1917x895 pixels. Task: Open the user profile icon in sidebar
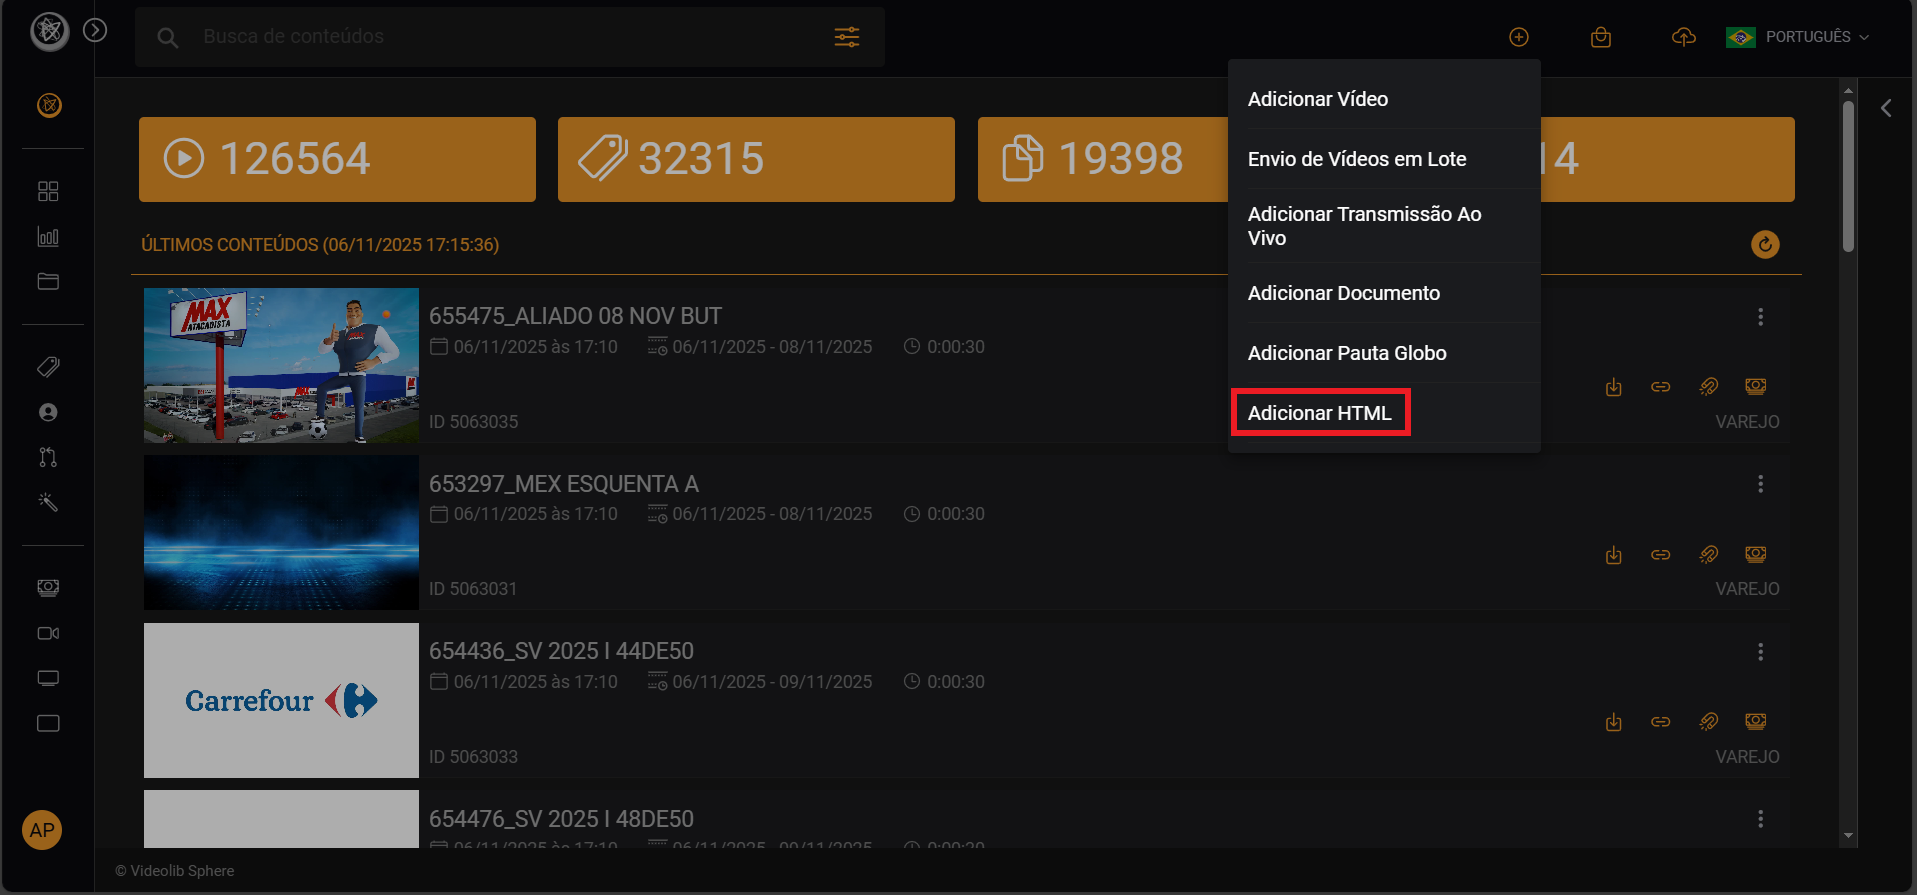click(48, 412)
